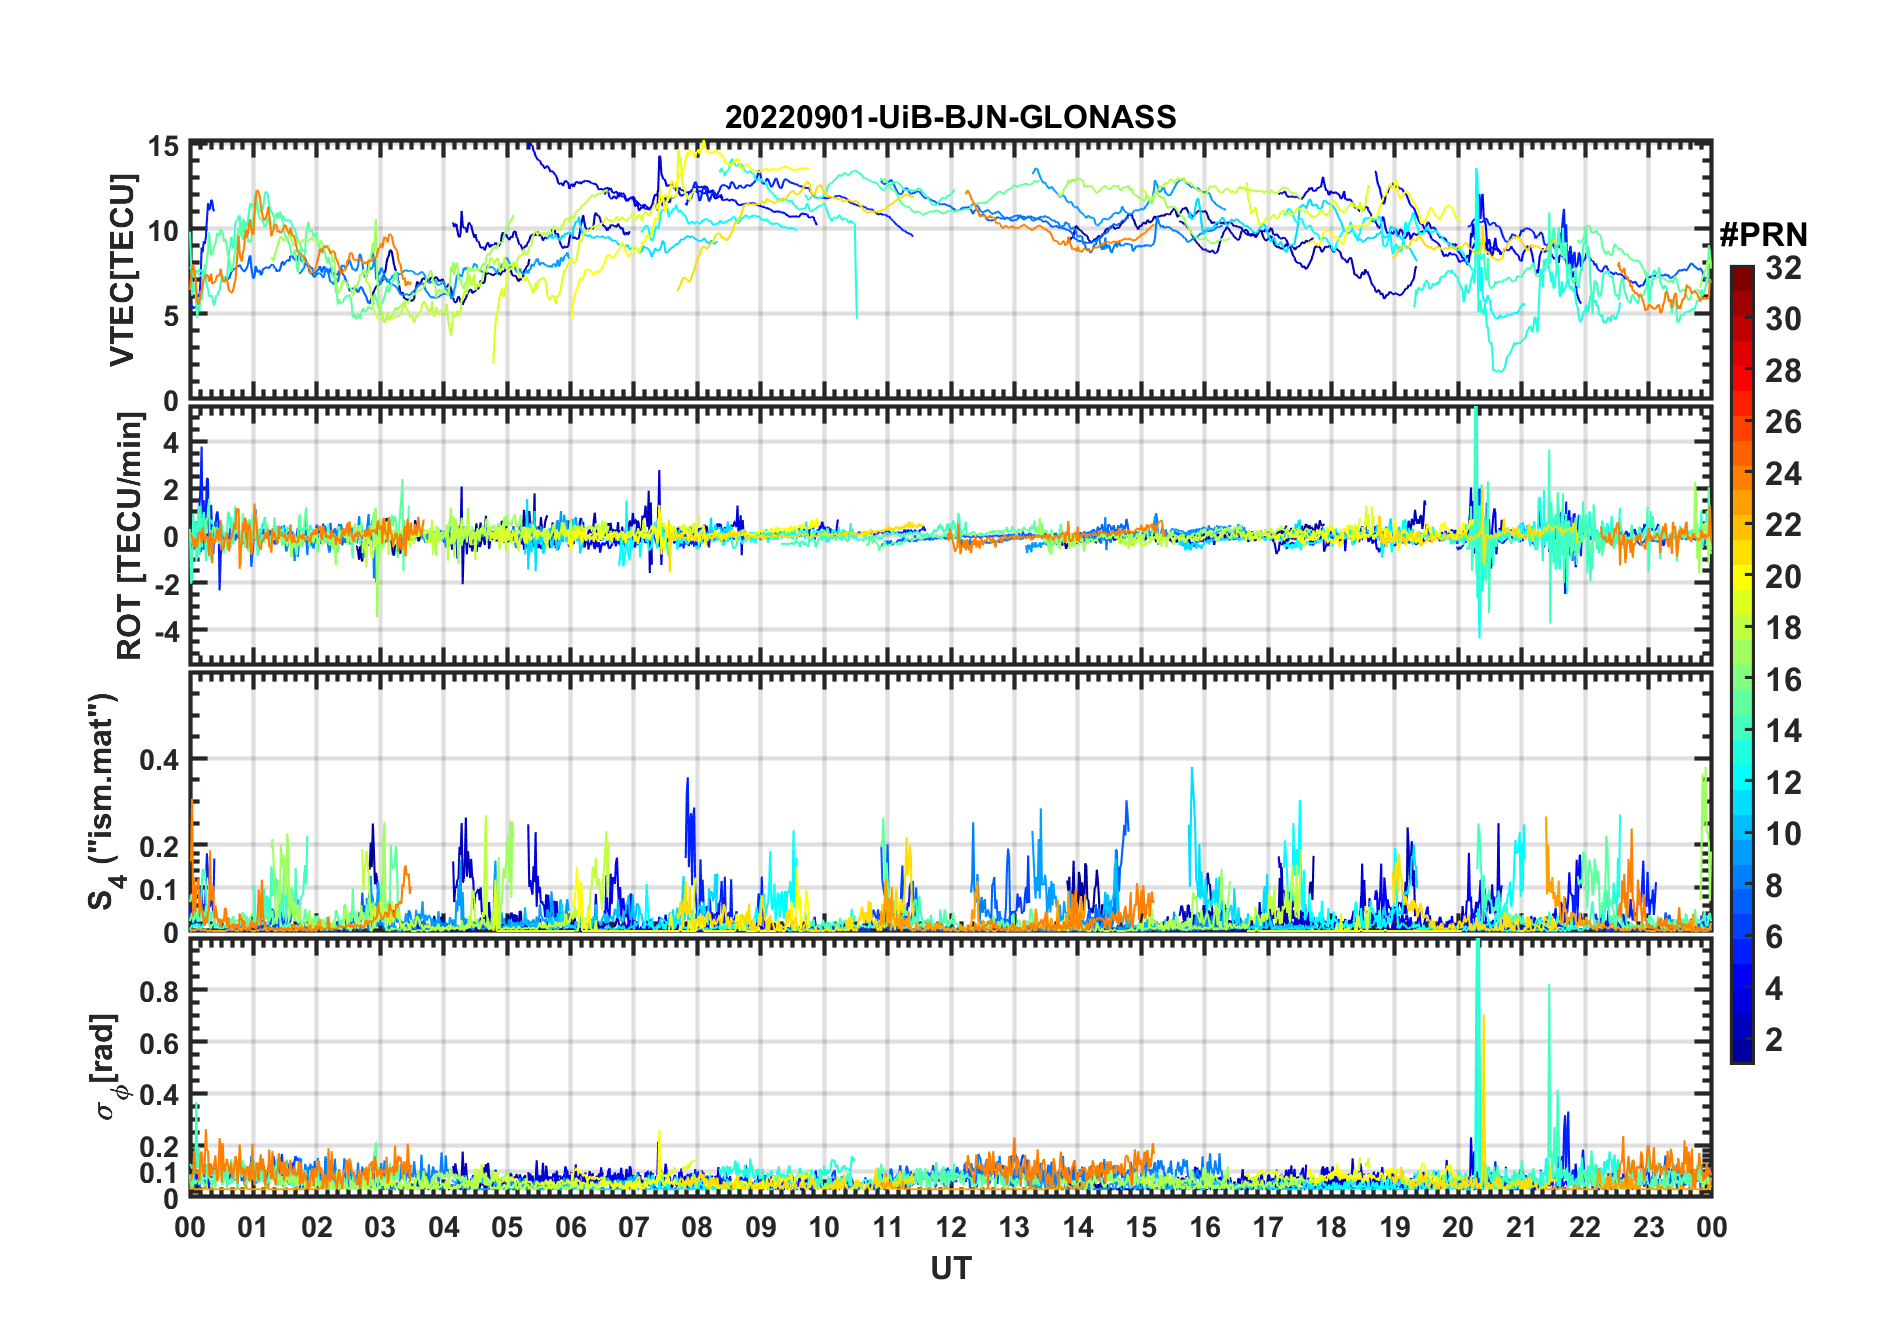Click the VTEC[TECU] y-axis label
The width and height of the screenshot is (1902, 1330).
121,271
